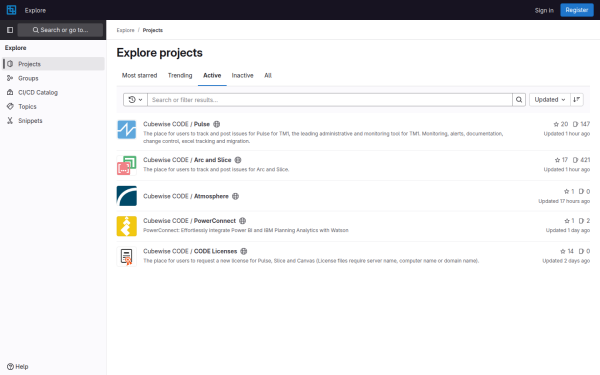Open Cubewise CODE / PowerConnect link
This screenshot has height=375, width=600.
(x=189, y=221)
